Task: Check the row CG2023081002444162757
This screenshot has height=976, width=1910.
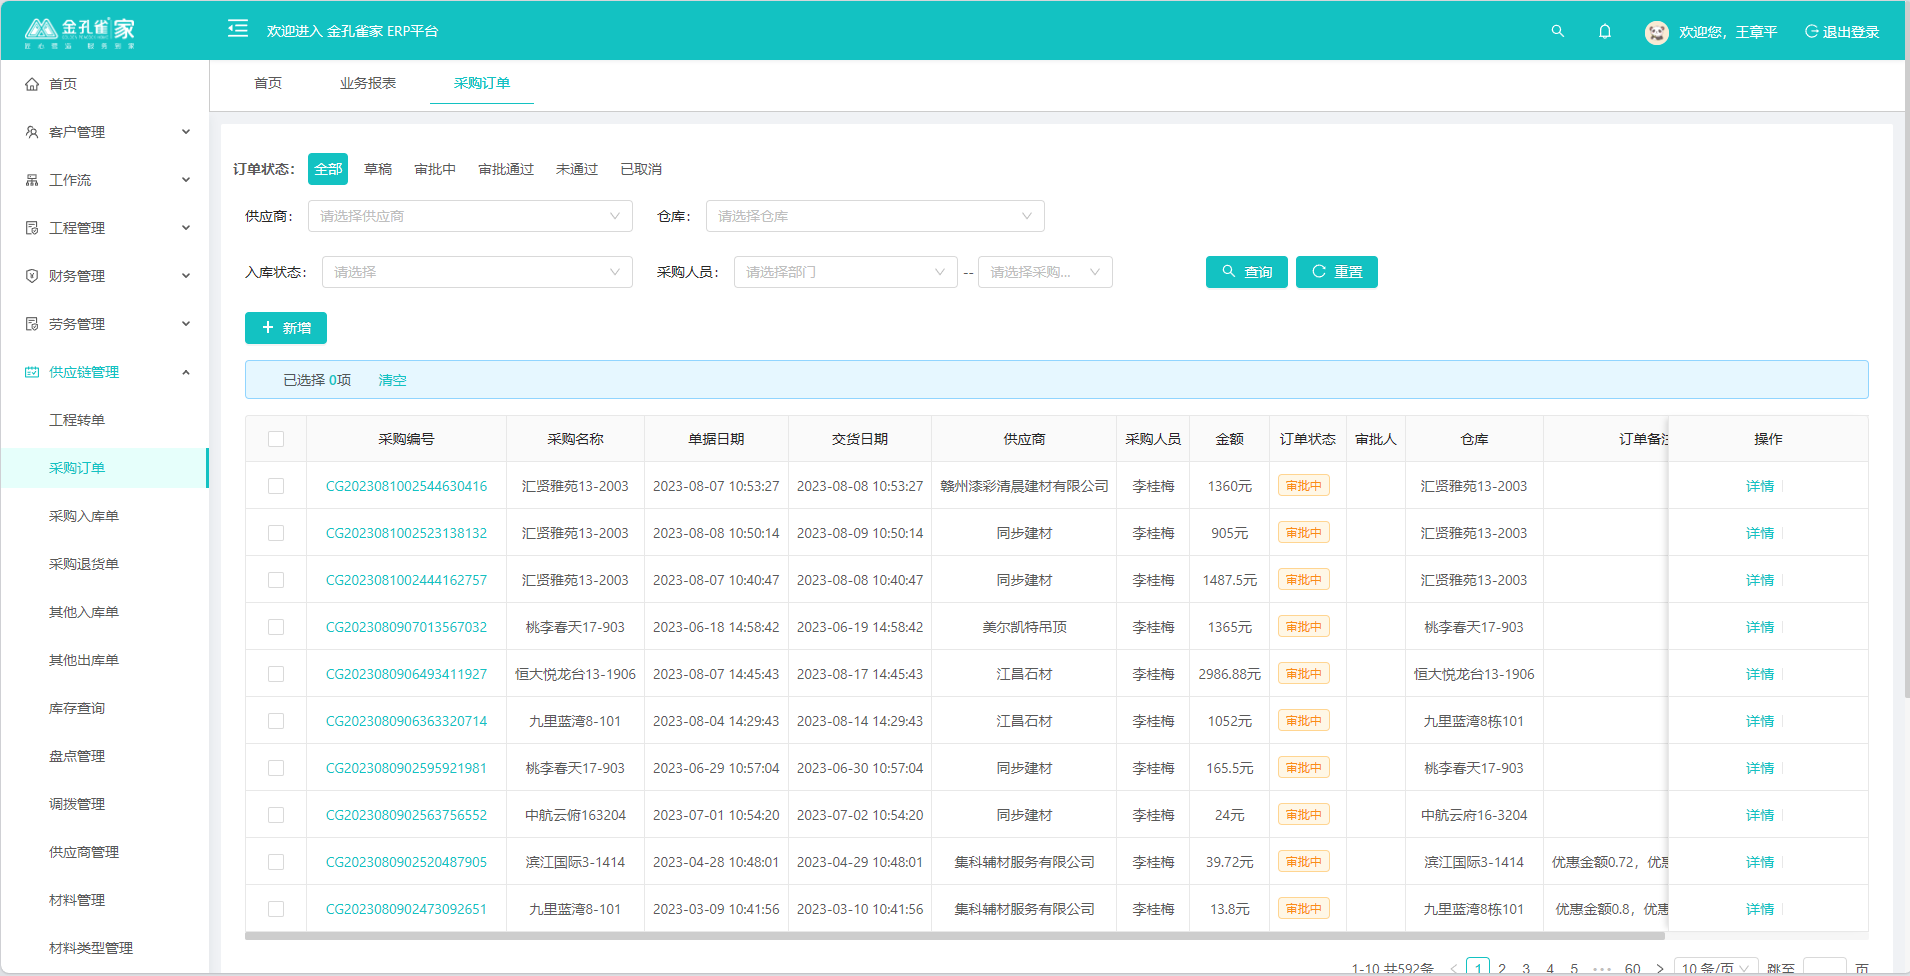Action: click(x=276, y=580)
